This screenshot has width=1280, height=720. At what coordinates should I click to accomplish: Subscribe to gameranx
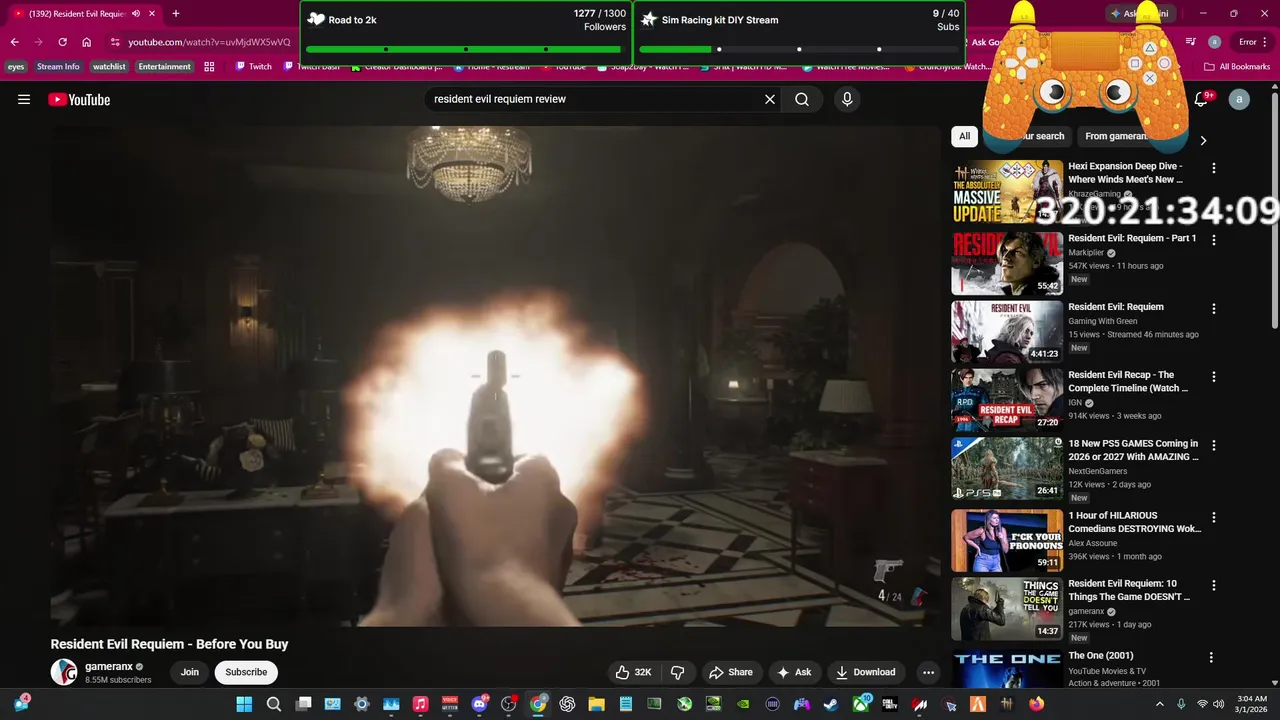(246, 672)
